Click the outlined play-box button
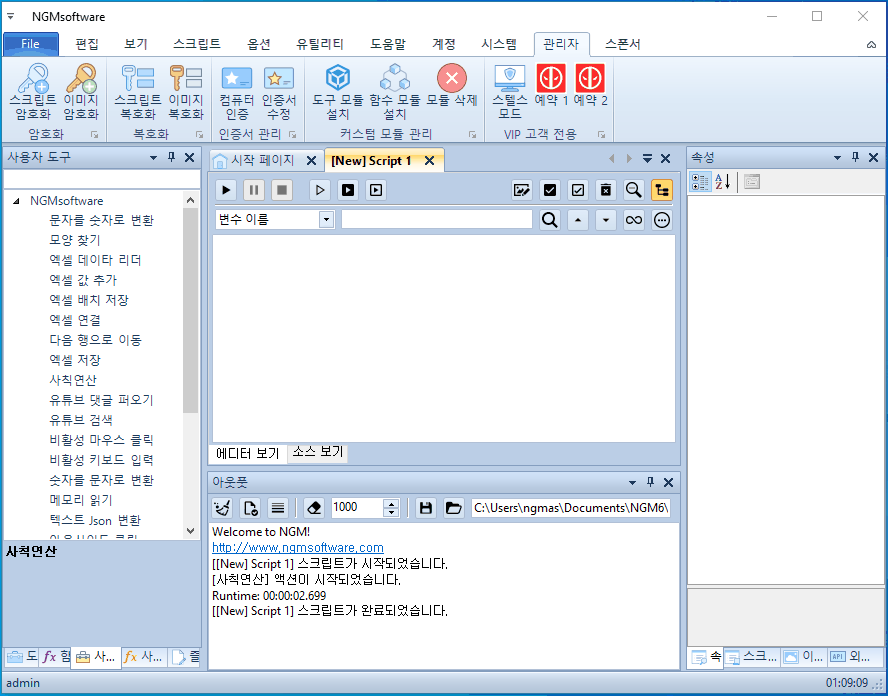 click(375, 190)
